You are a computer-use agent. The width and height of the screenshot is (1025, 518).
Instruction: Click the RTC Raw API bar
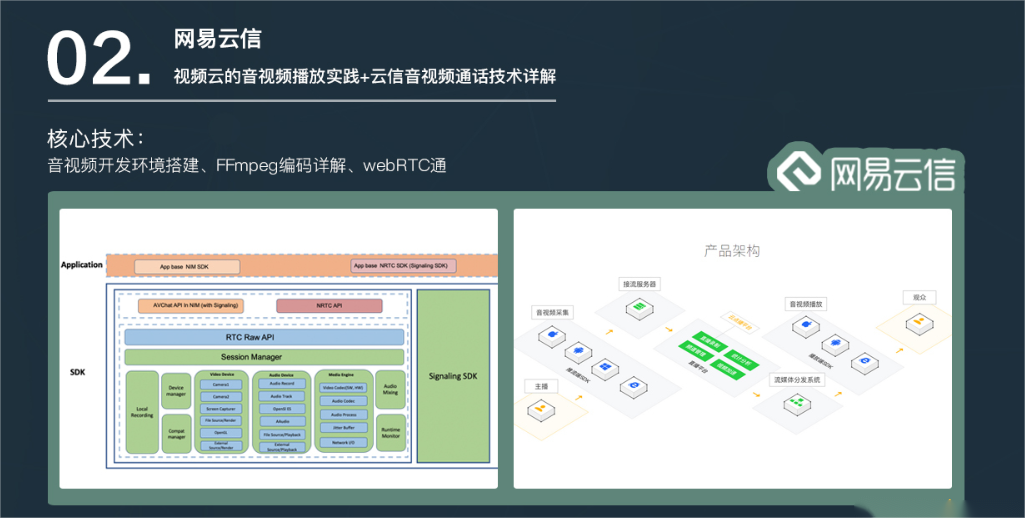[265, 338]
